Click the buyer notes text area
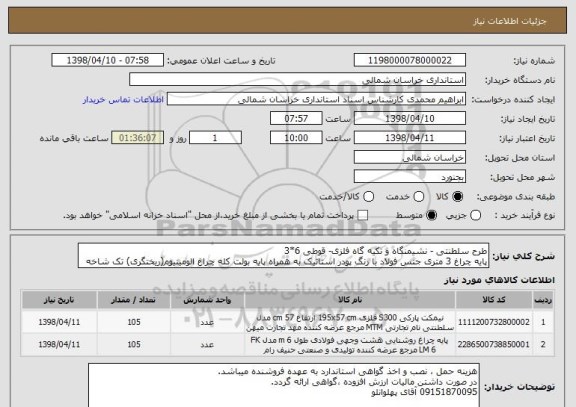The image size is (576, 407). pos(283,385)
